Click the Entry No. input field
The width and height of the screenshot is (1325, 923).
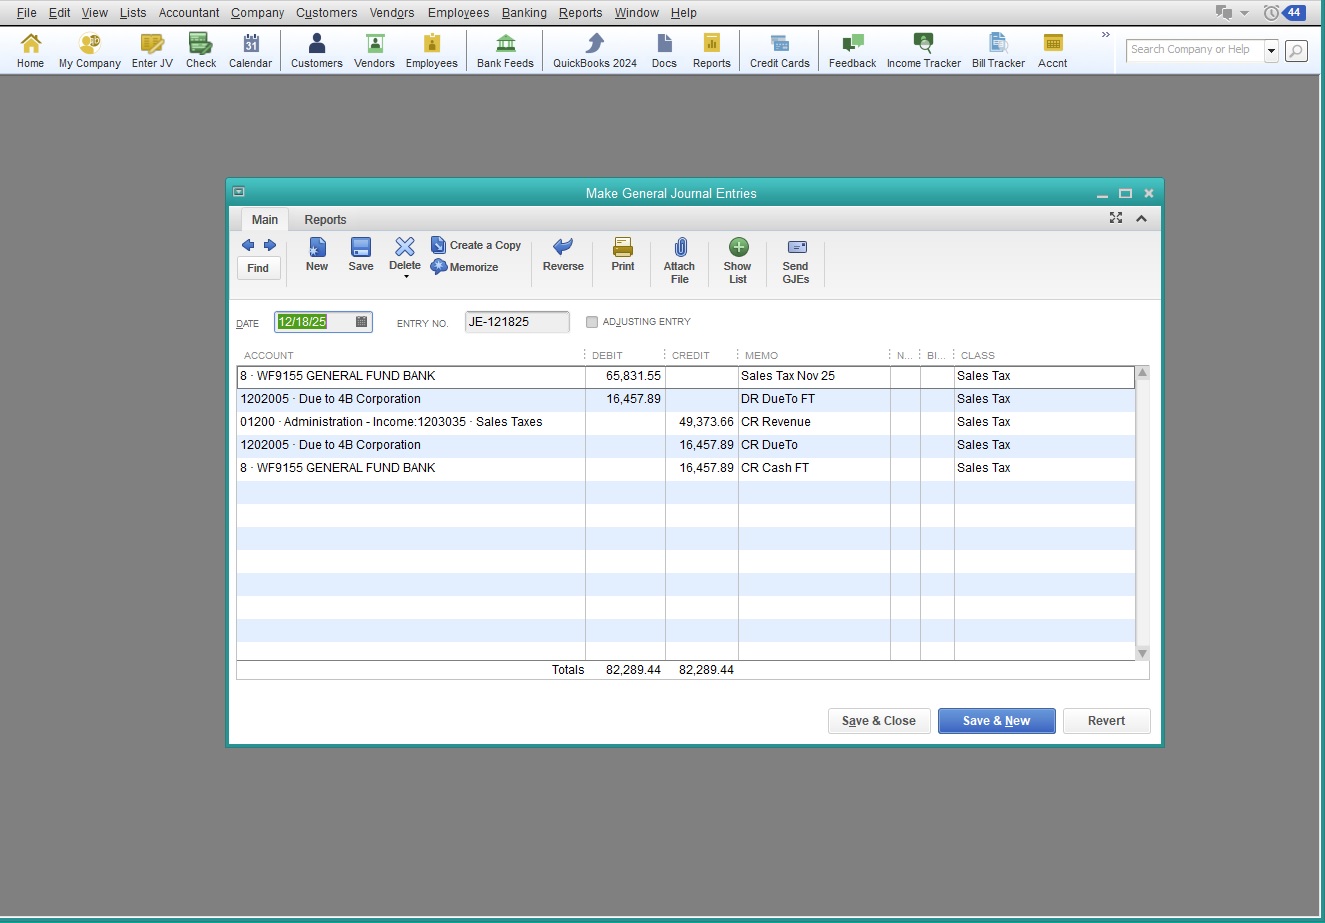[x=516, y=322]
